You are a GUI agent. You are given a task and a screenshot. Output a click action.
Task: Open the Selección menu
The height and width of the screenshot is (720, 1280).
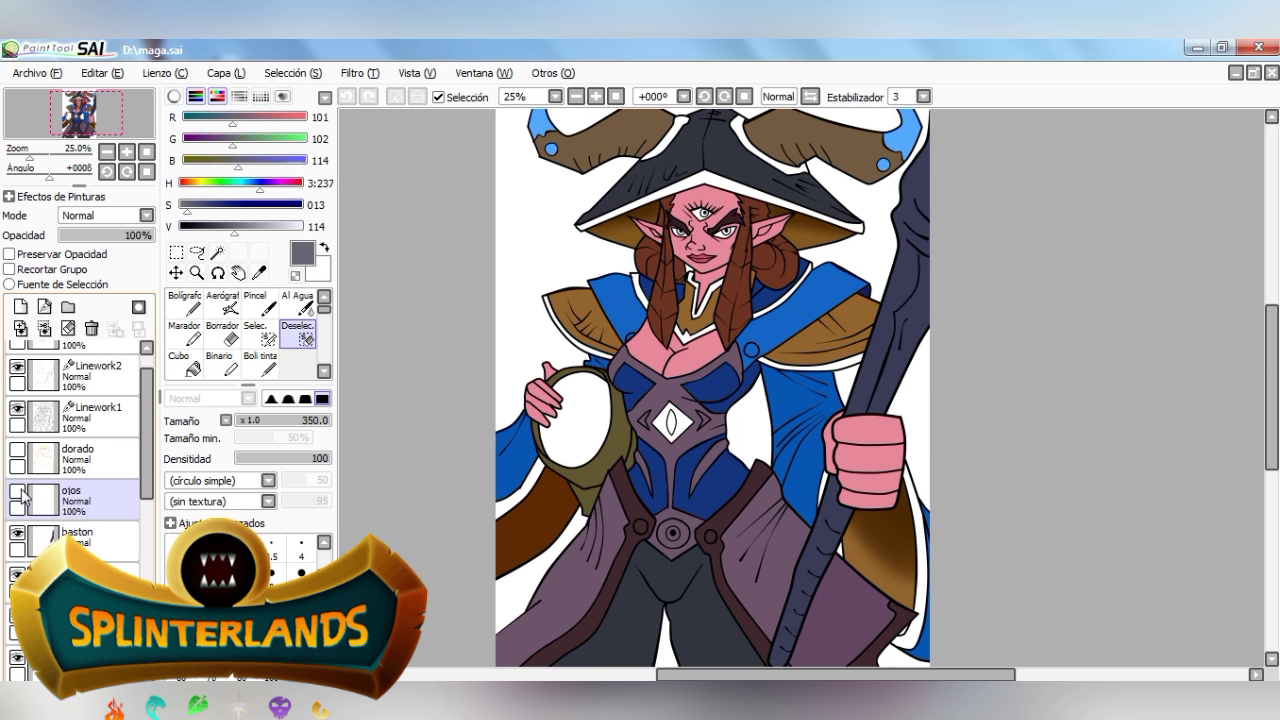click(293, 73)
